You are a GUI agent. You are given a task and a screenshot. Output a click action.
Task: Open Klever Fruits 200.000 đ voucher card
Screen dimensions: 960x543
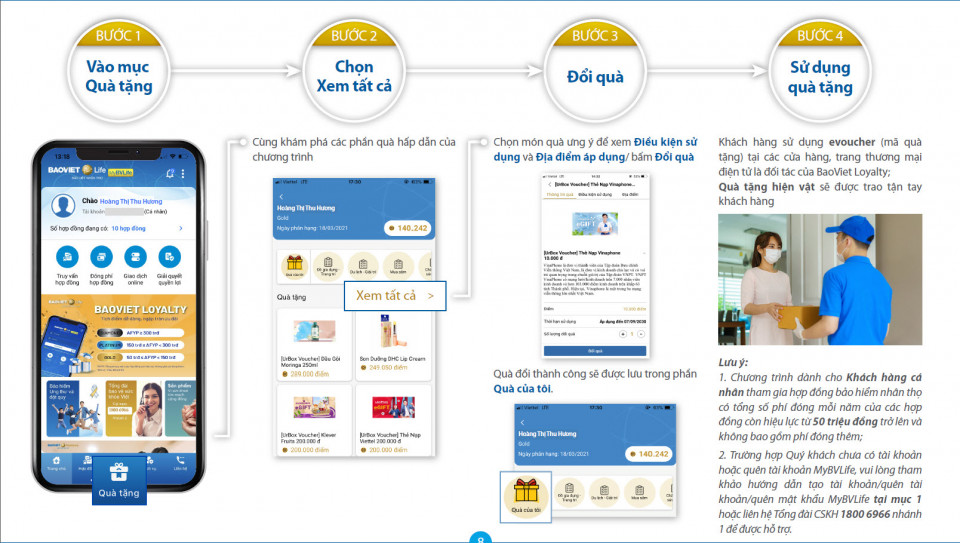coord(313,421)
